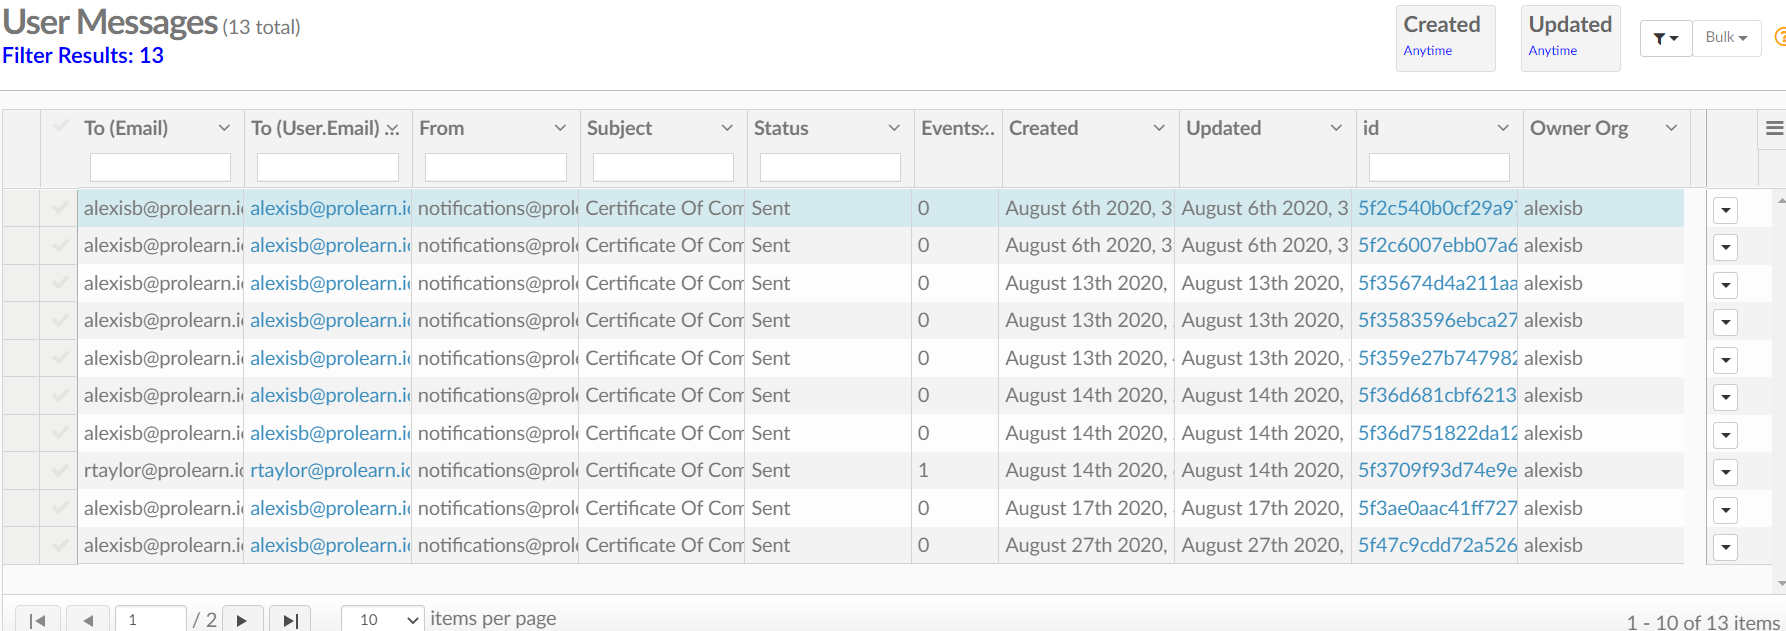Screen dimensions: 1786x631
Task: Open the rtaylor@prolearn user email link
Action: [x=330, y=470]
